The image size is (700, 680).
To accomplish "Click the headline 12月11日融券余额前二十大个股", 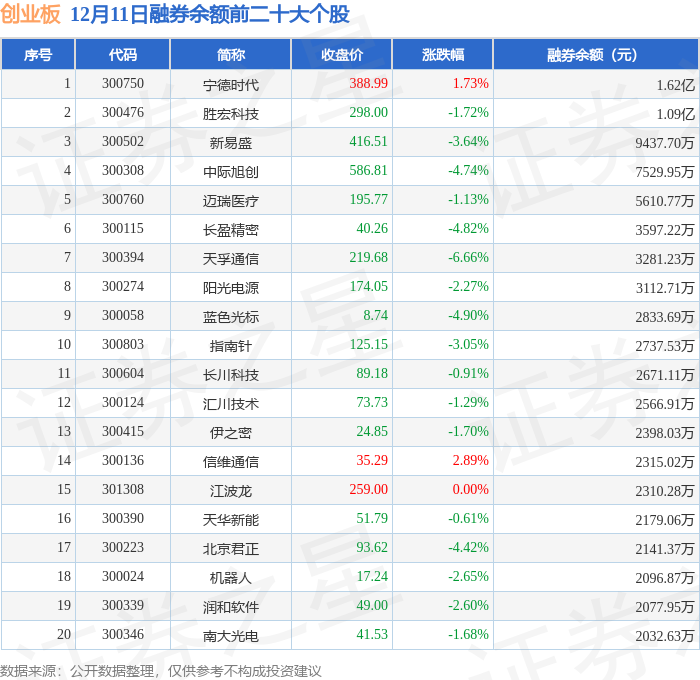I will [x=210, y=14].
